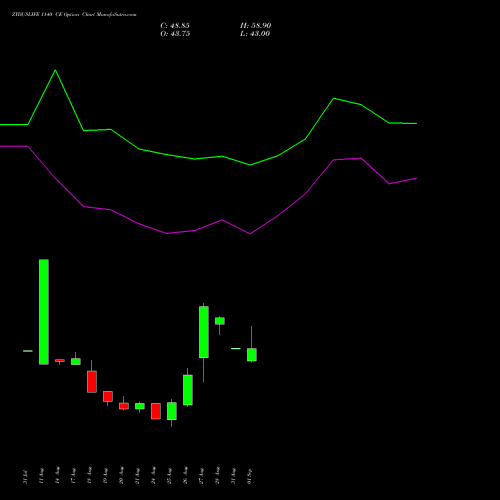Select the green candle above 17 Aug
The height and width of the screenshot is (500, 500).
coord(76,361)
